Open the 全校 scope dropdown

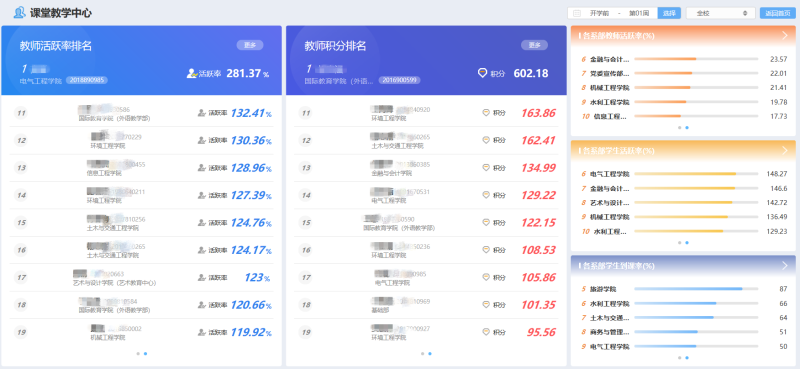click(x=720, y=13)
